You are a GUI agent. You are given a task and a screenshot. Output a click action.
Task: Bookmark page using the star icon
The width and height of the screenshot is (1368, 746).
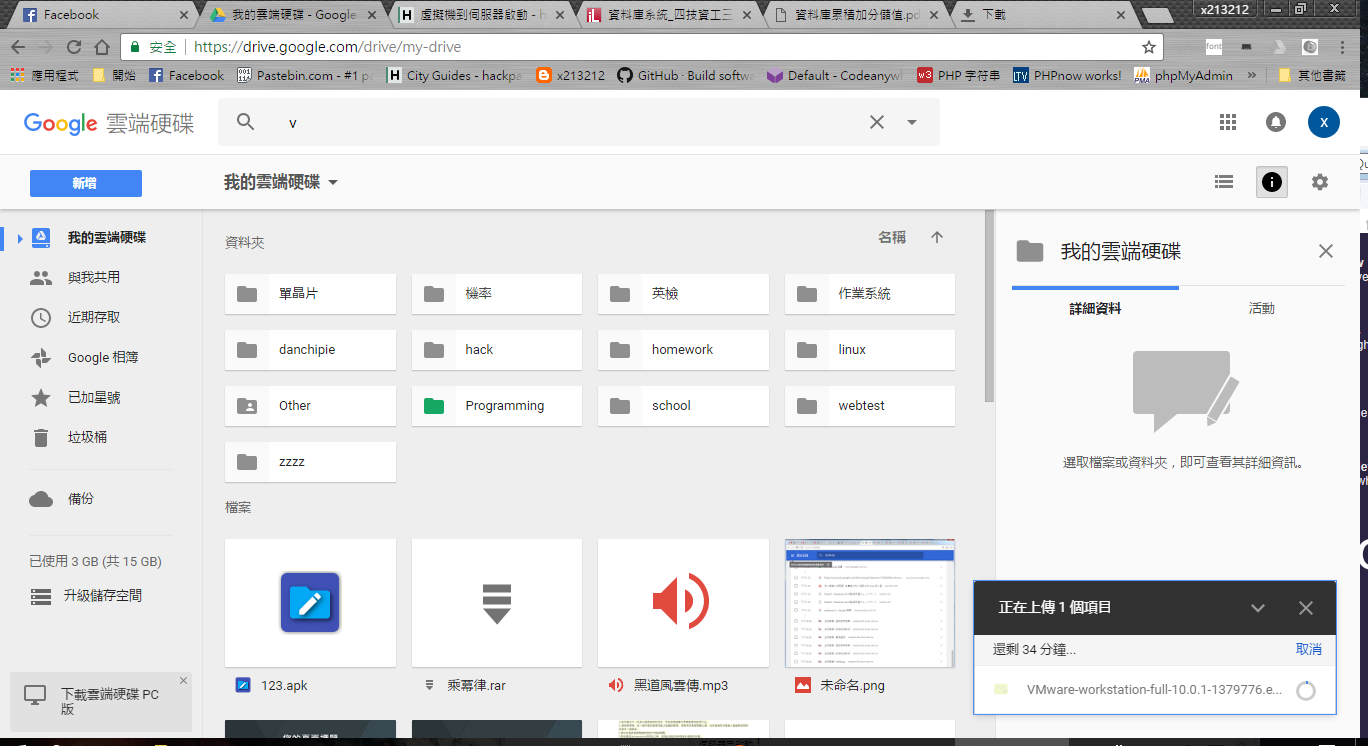click(x=1149, y=47)
